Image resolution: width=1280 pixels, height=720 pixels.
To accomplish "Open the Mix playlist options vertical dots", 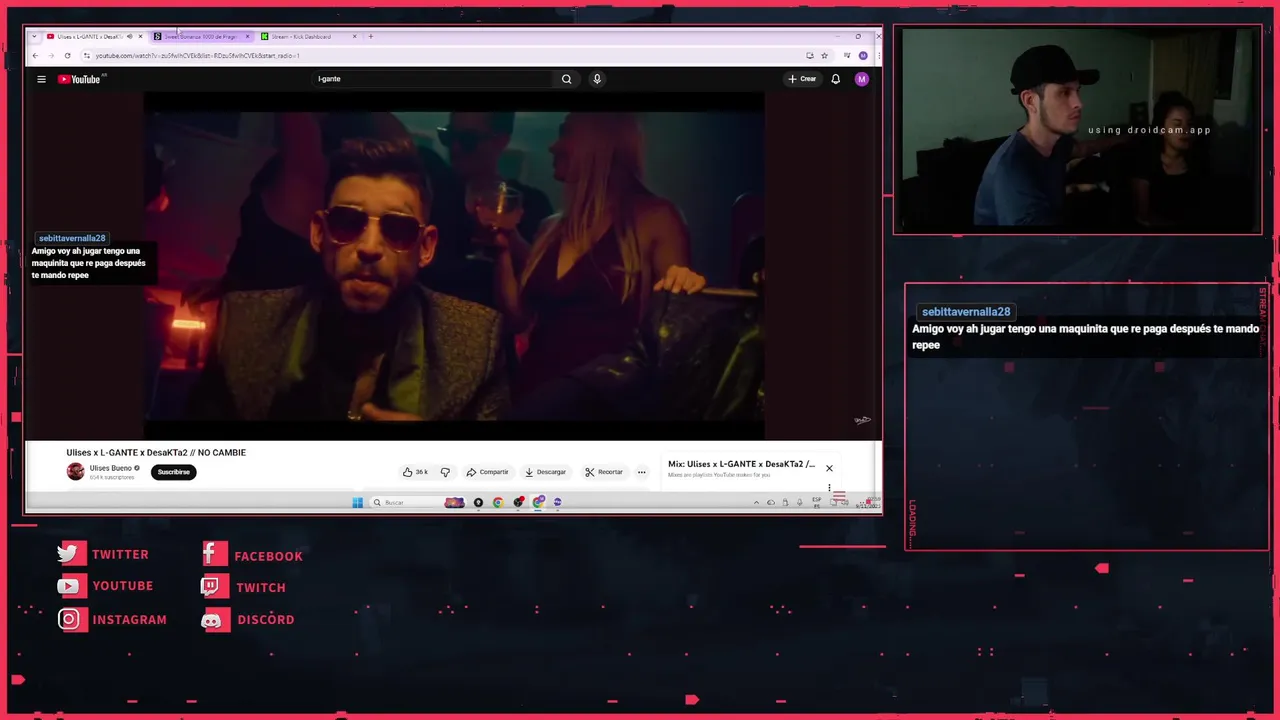I will tap(829, 488).
